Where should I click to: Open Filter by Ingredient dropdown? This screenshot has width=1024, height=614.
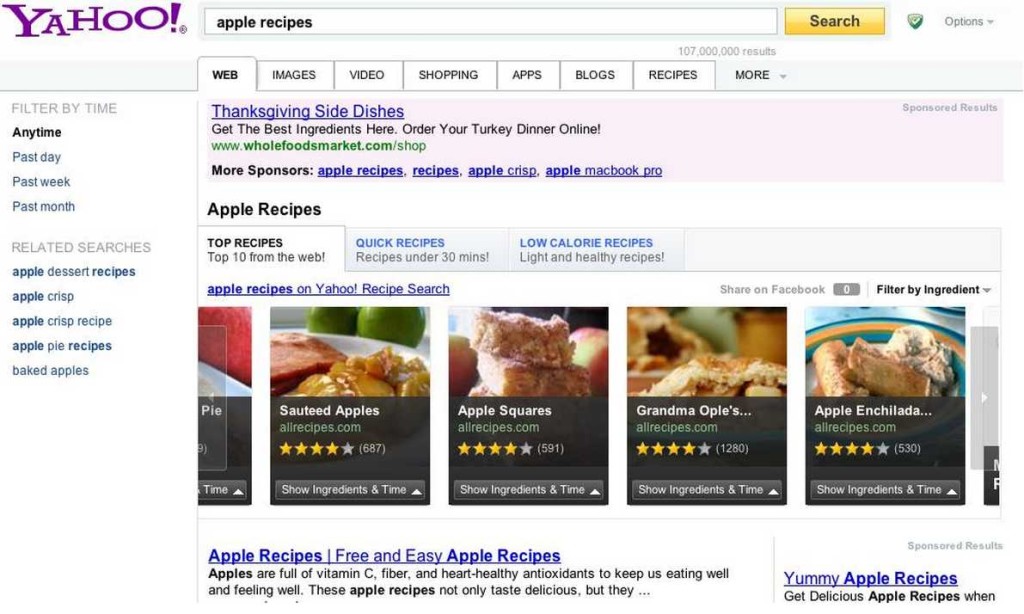click(933, 289)
